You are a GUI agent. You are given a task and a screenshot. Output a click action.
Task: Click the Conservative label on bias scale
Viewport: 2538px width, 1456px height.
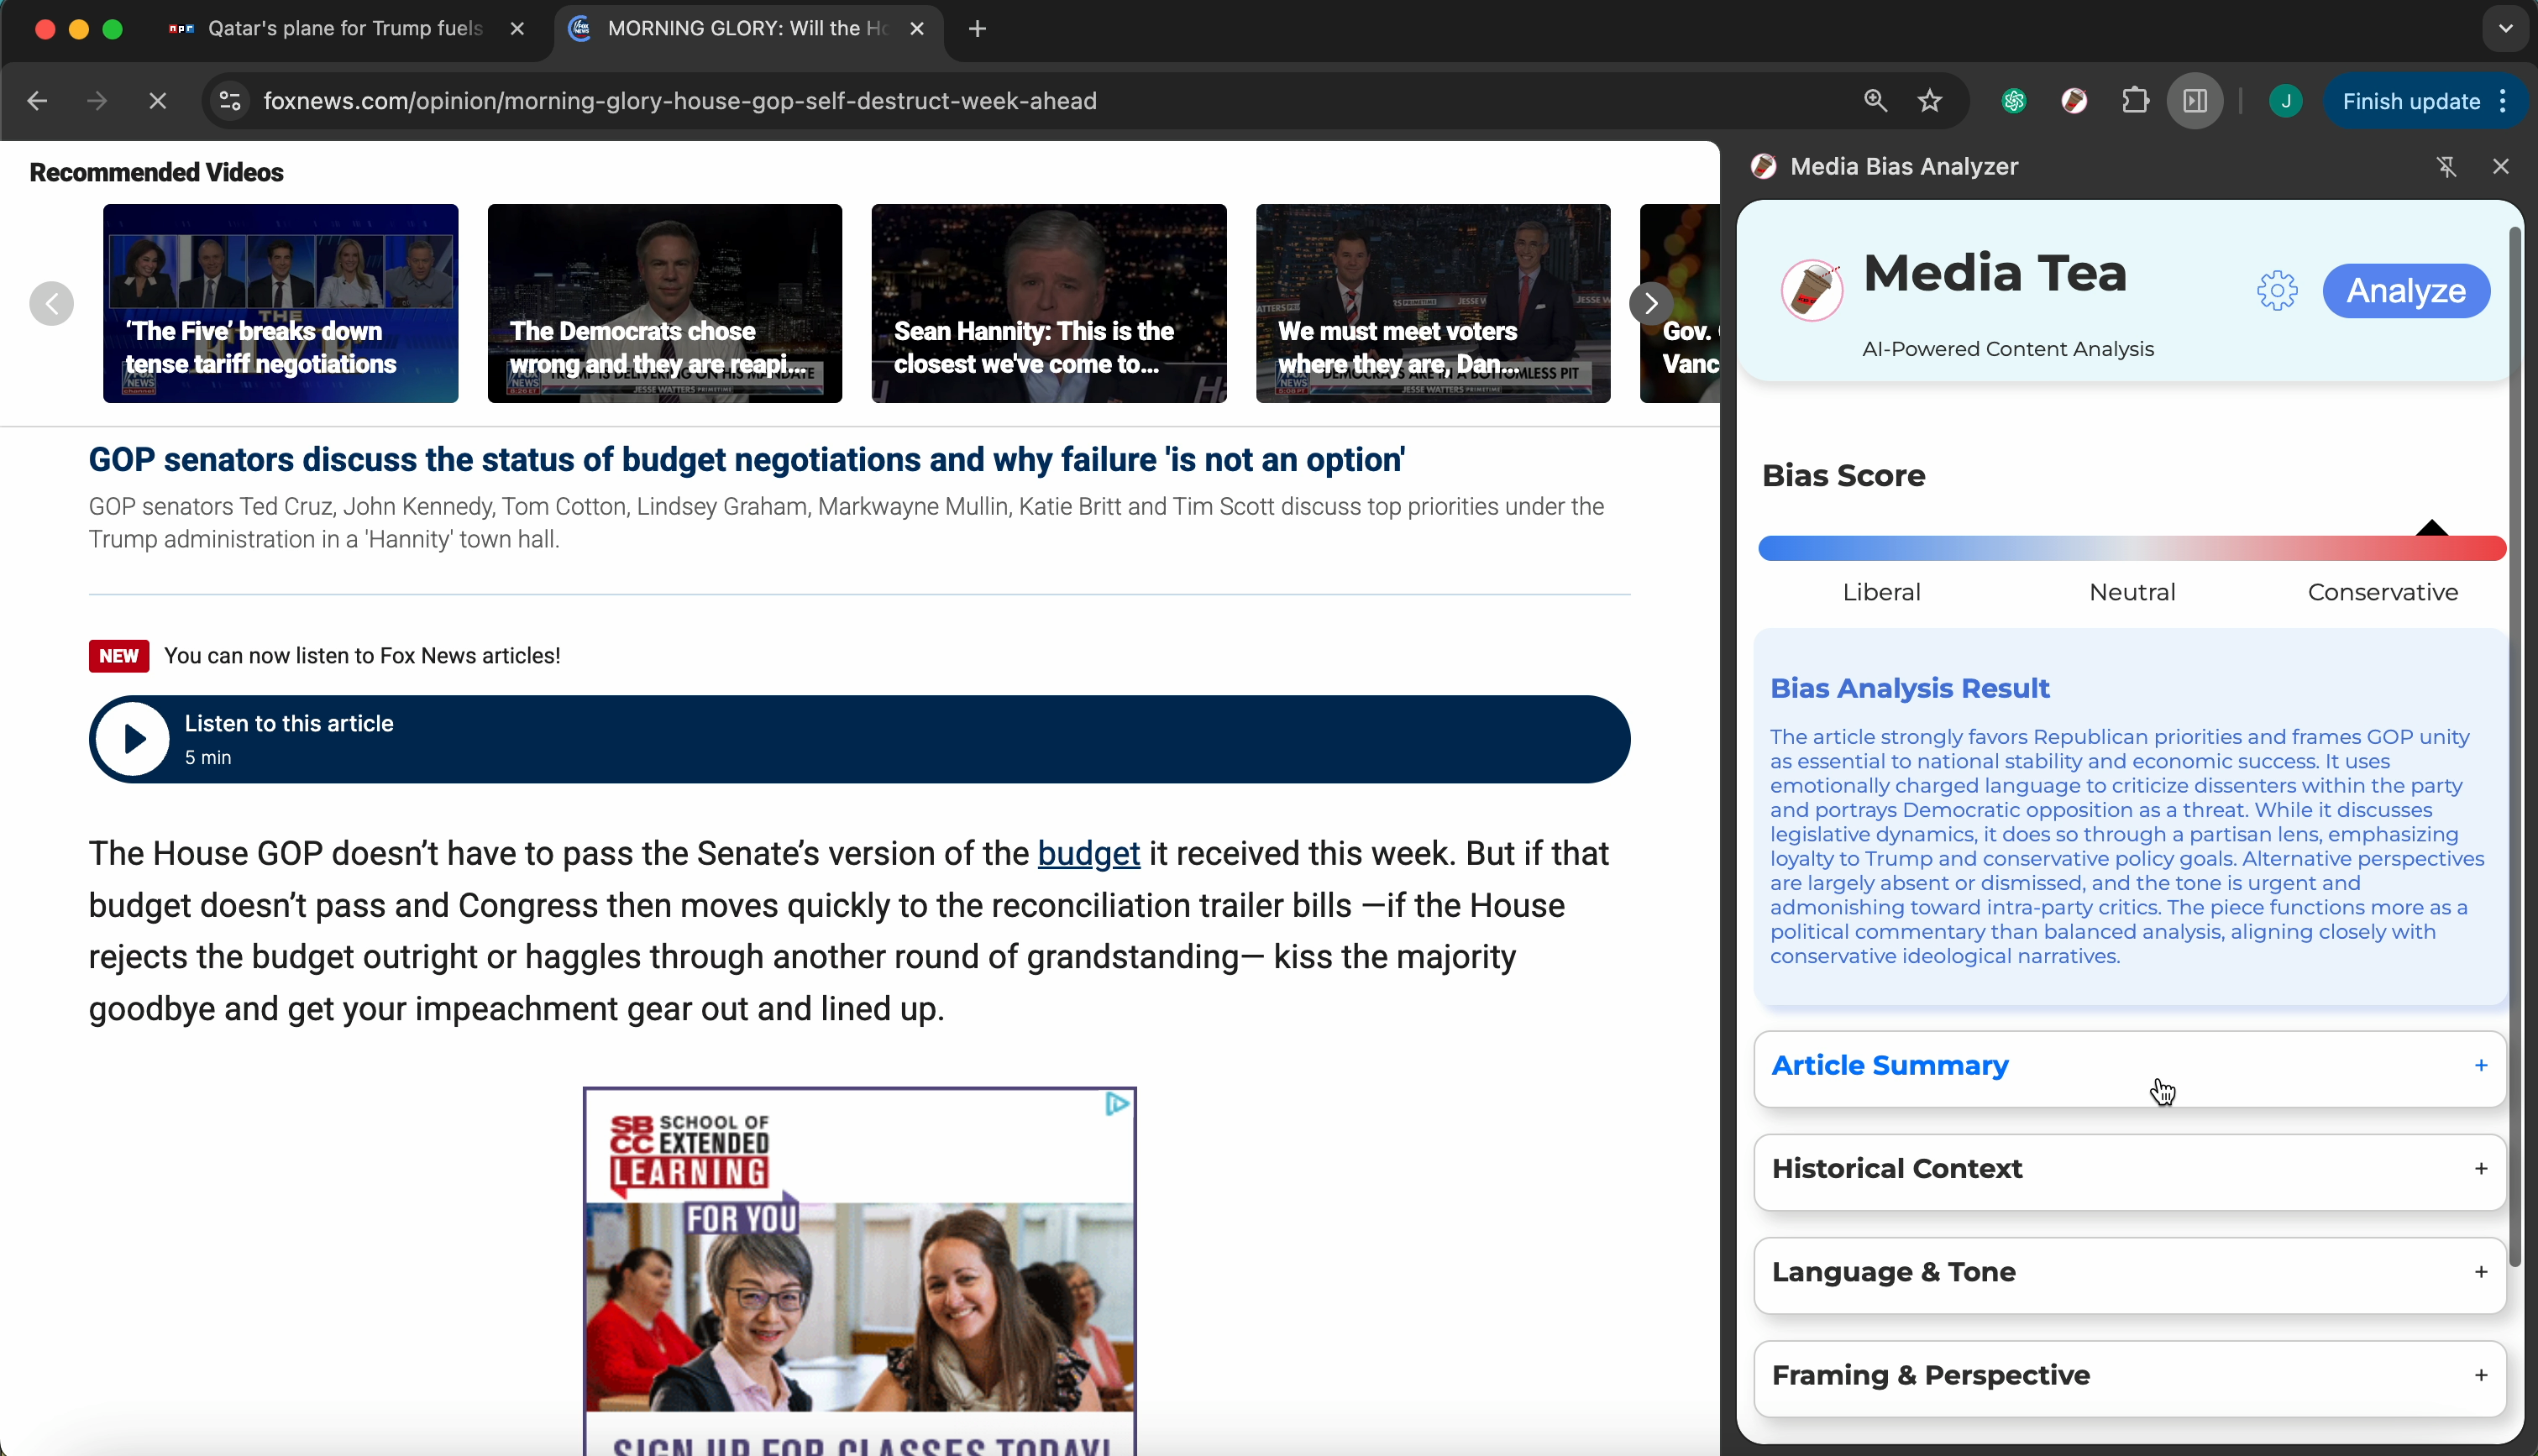point(2383,593)
